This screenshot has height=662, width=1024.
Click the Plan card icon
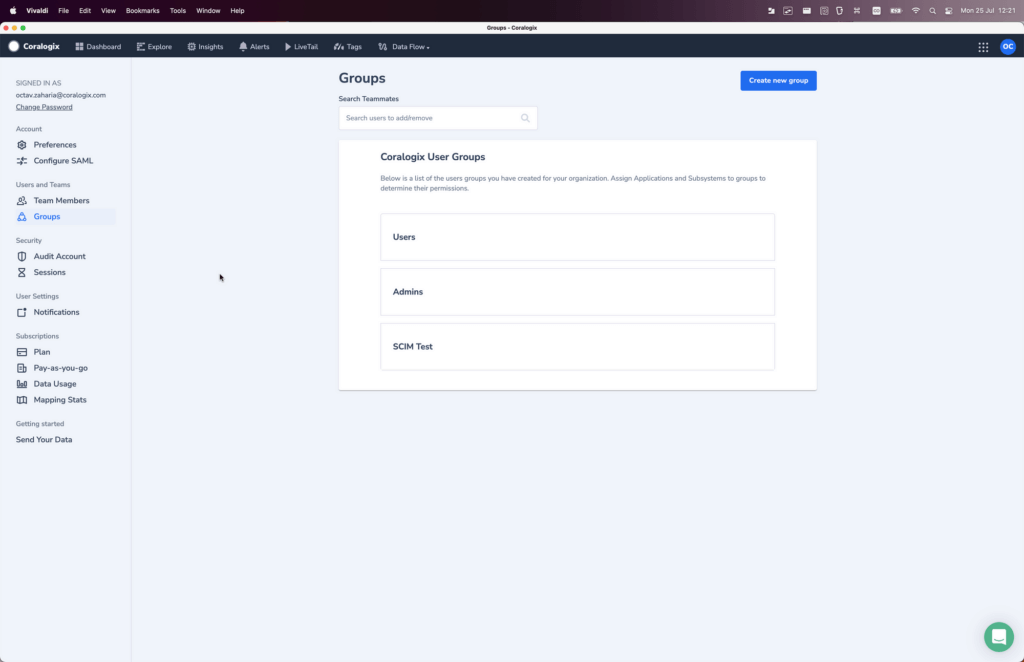(22, 352)
